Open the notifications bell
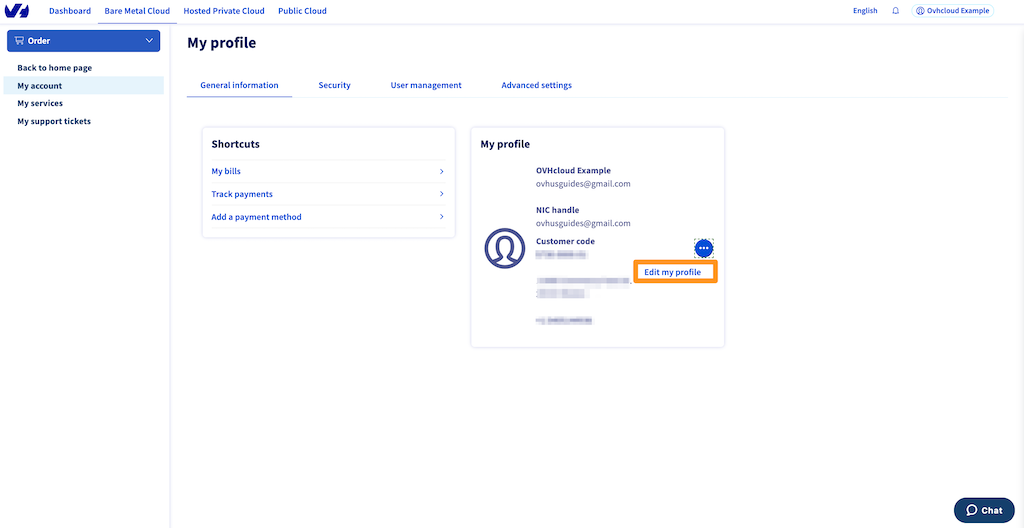 895,11
